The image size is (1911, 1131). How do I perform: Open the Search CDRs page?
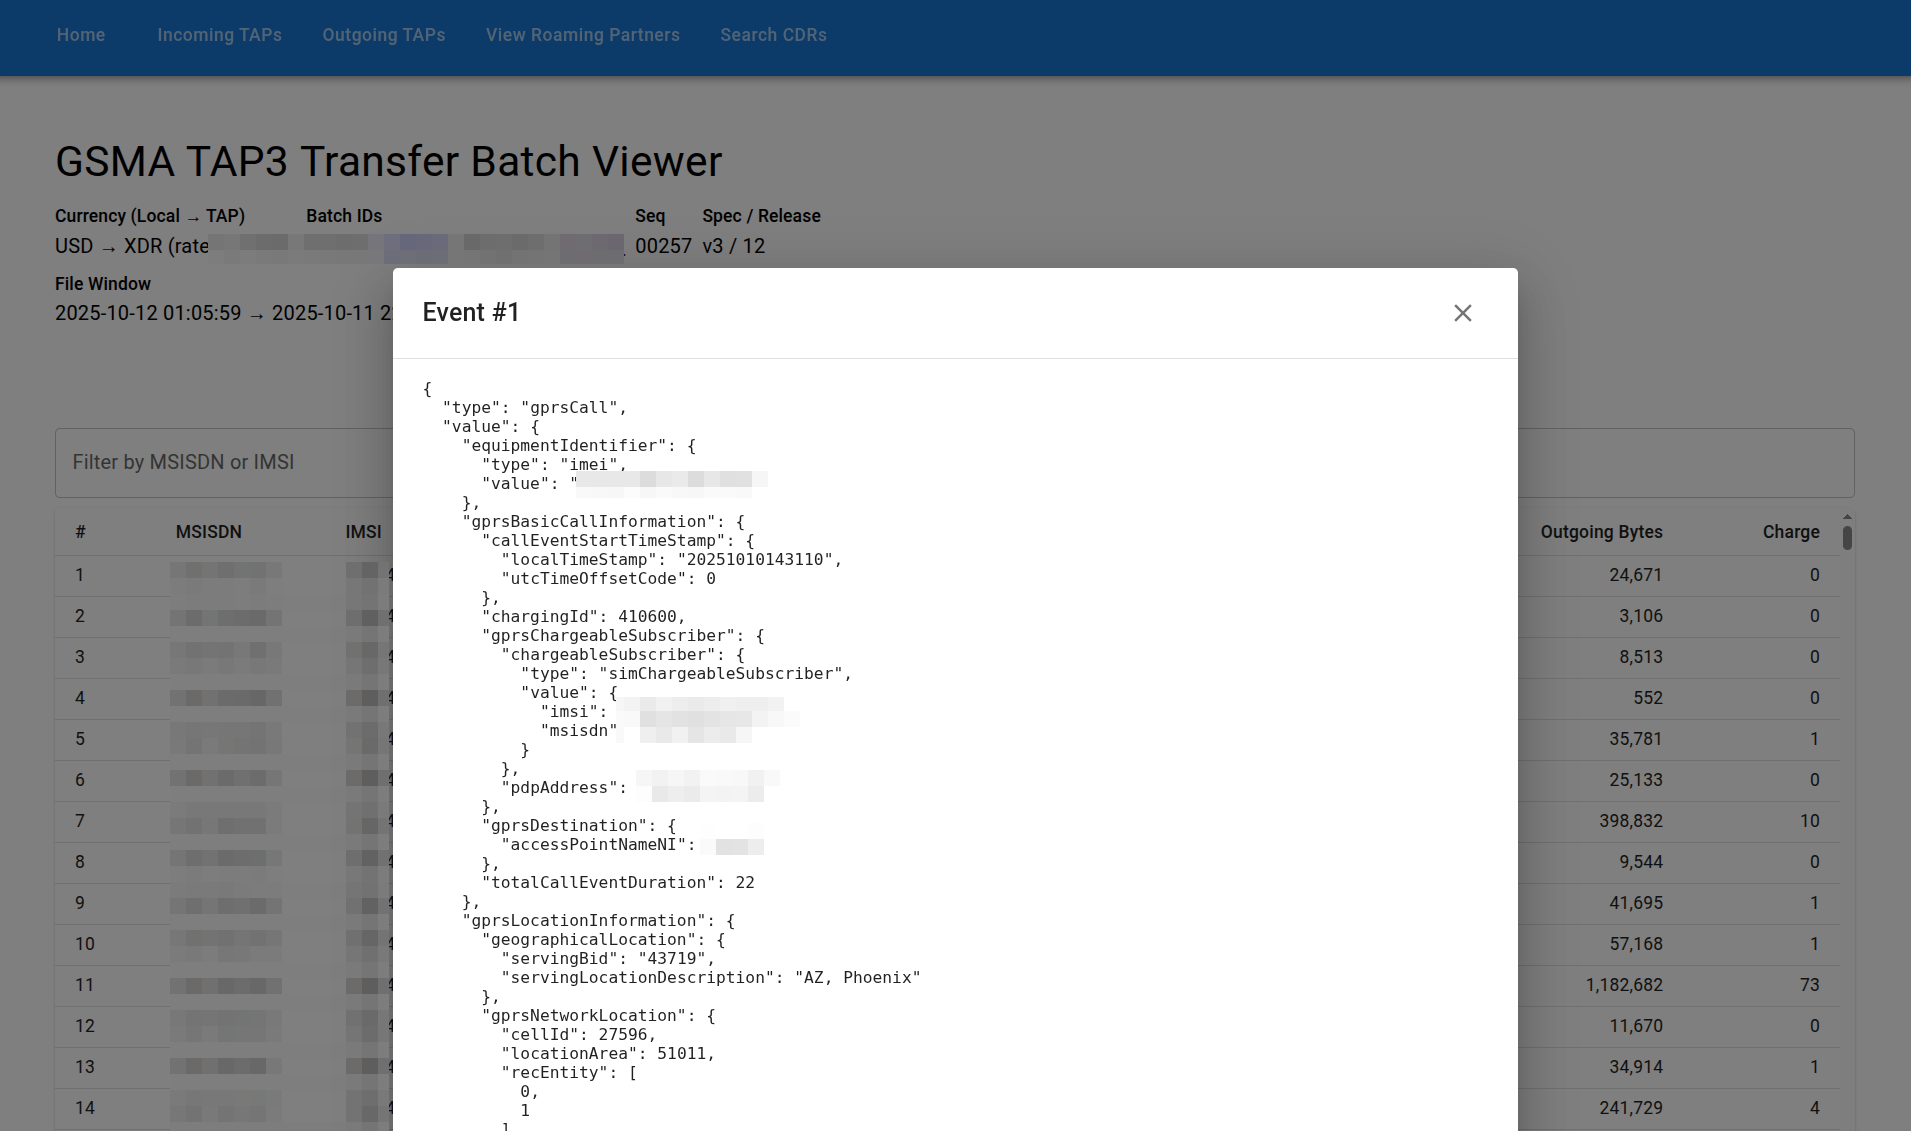(x=773, y=35)
